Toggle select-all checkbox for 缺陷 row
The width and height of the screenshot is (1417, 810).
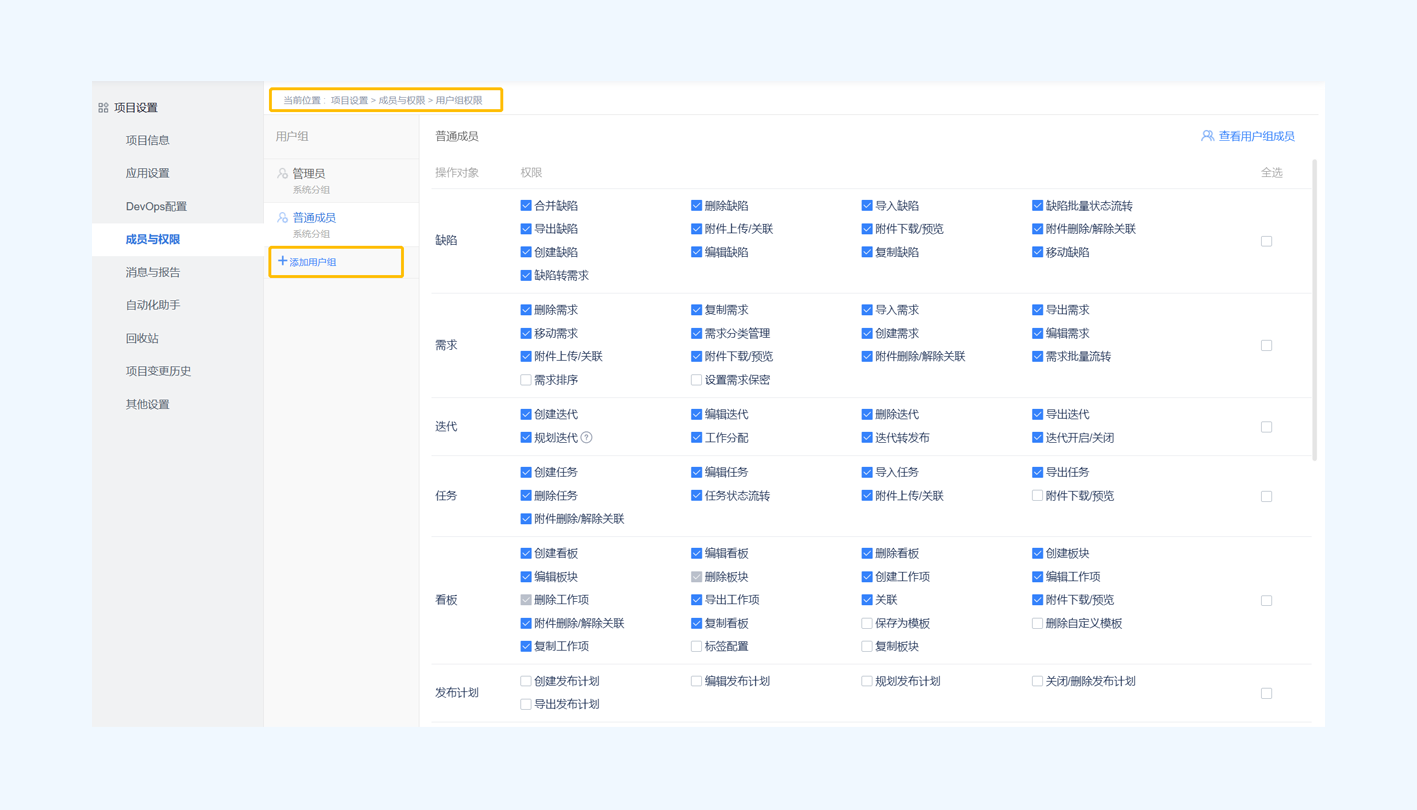click(1266, 241)
